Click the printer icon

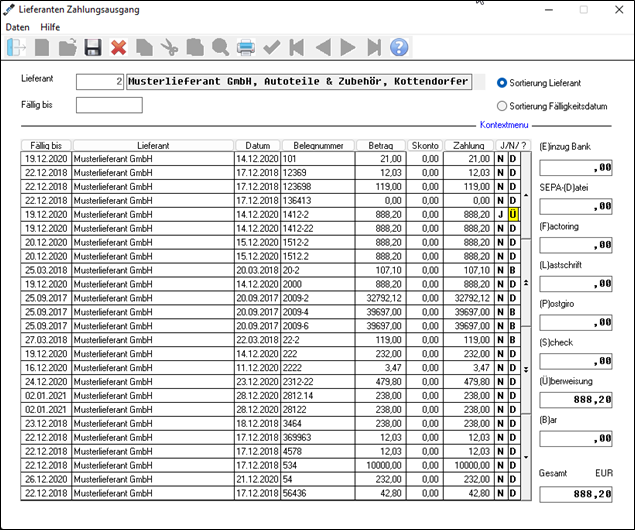tap(246, 47)
